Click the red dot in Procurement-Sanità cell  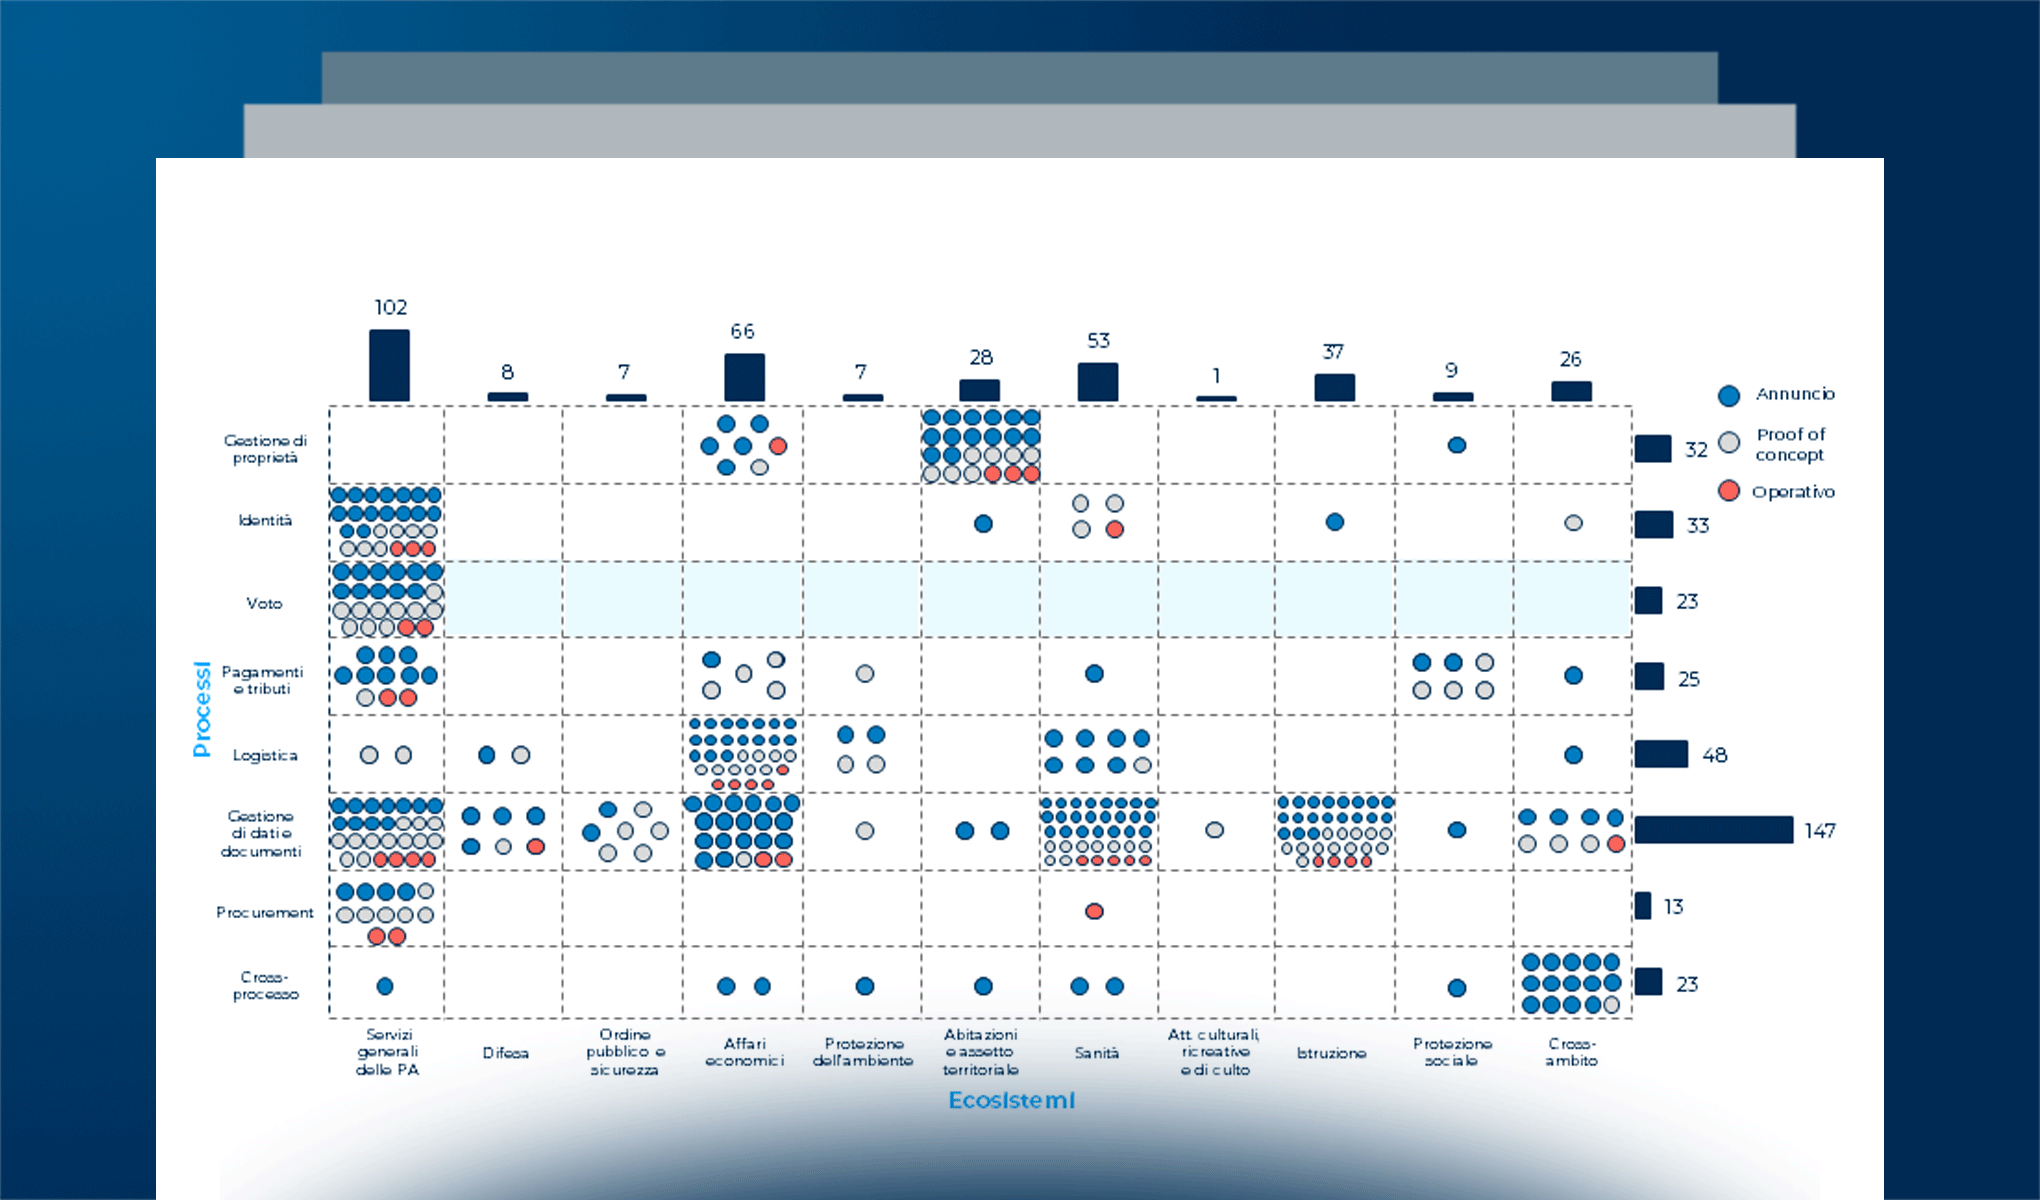tap(1094, 911)
